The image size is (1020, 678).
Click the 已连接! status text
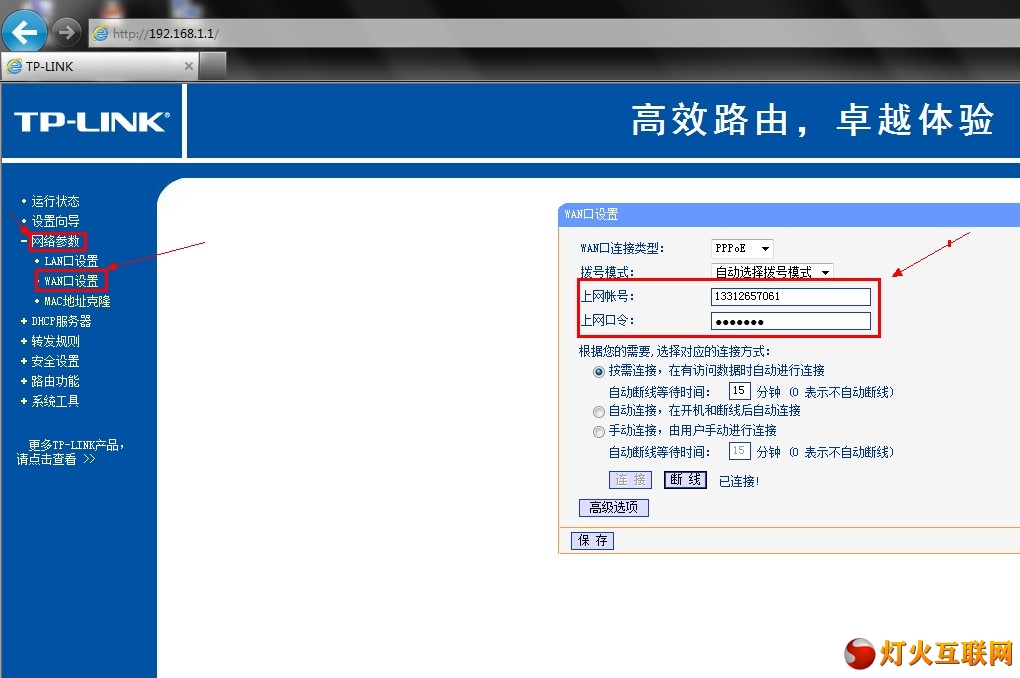point(739,481)
